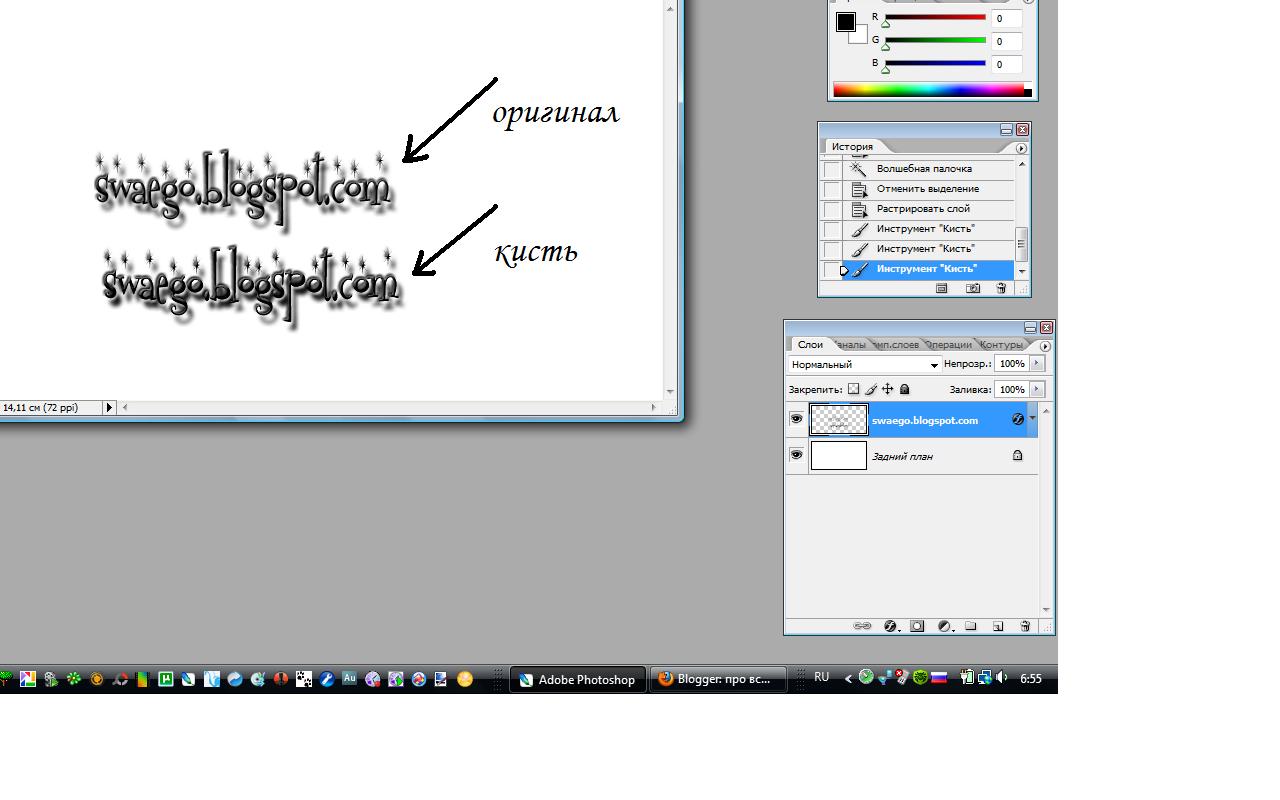Switch to Adobe Photoshop taskbar button

[578, 679]
